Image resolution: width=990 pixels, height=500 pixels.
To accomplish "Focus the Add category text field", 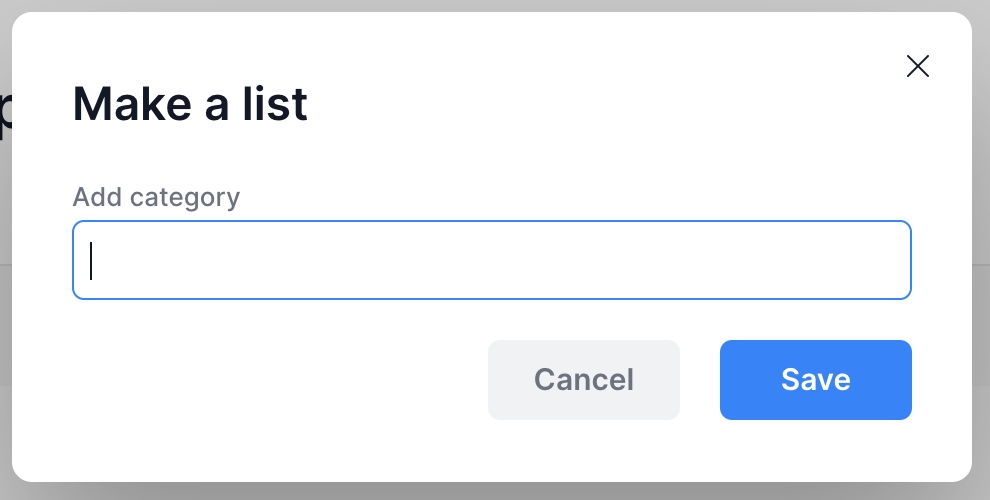I will 491,260.
